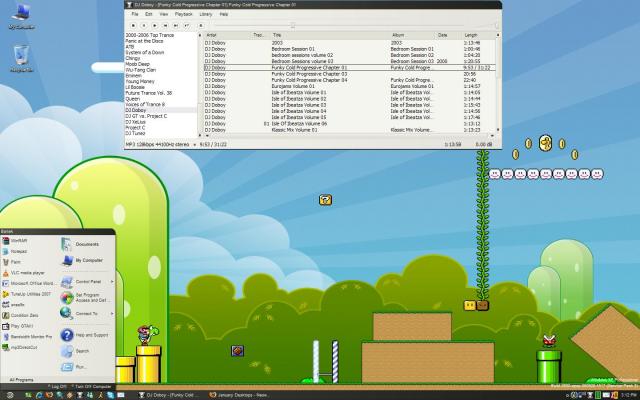This screenshot has width=640, height=400.
Task: Expand the Connect To submenu arrow
Action: click(x=111, y=313)
